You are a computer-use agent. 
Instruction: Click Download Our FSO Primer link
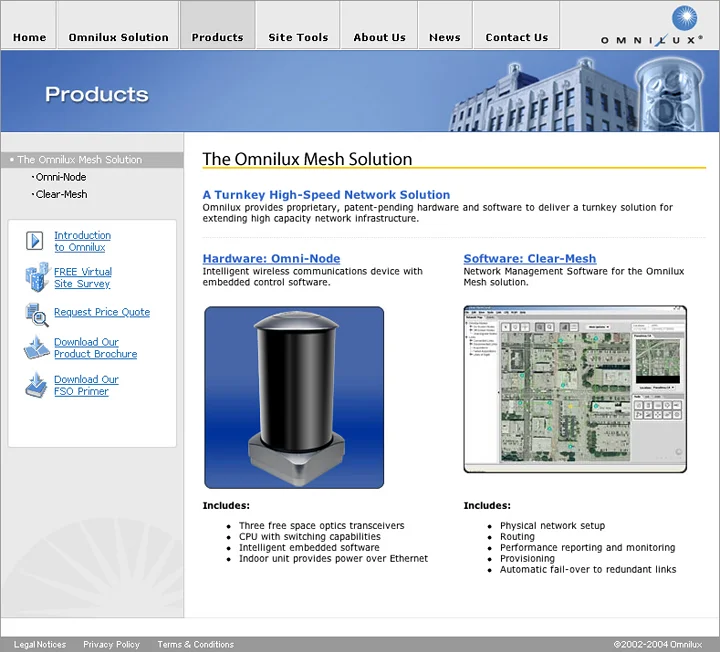pos(86,385)
